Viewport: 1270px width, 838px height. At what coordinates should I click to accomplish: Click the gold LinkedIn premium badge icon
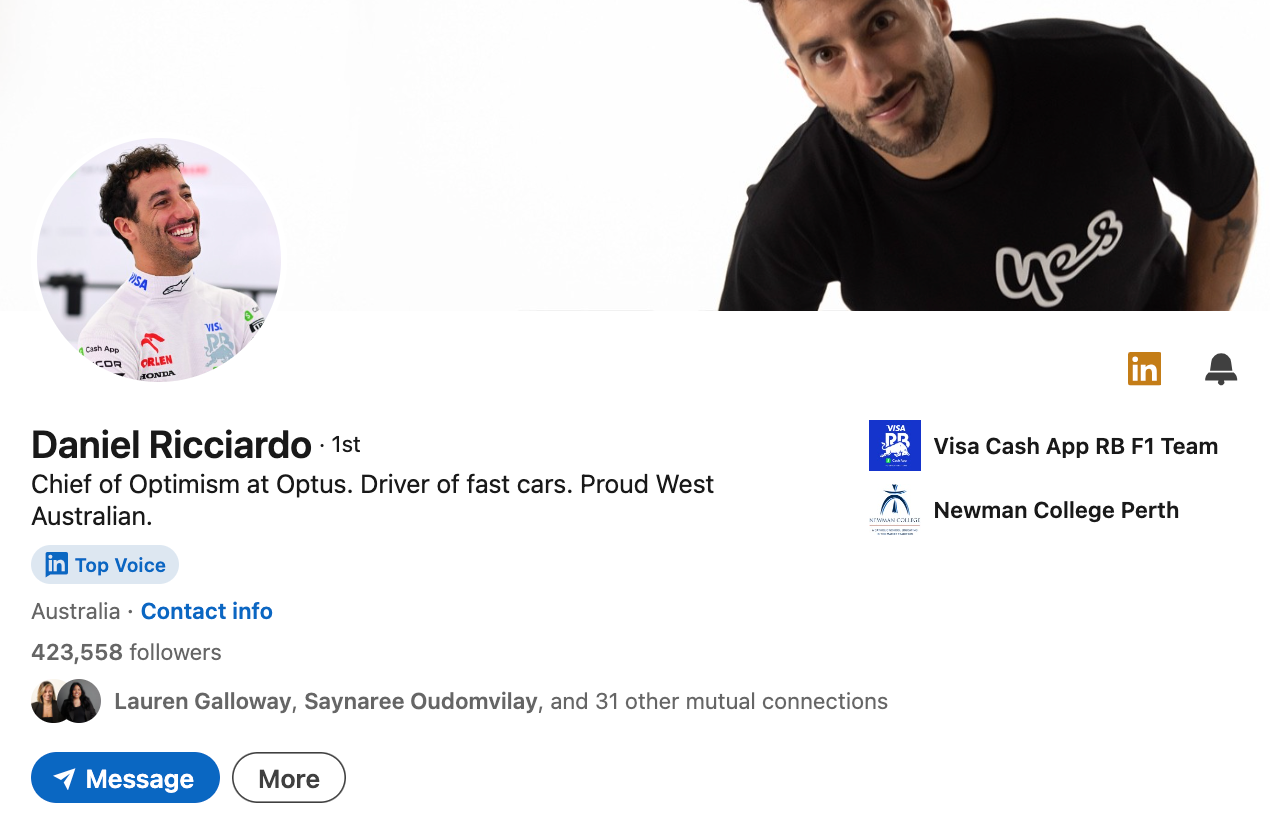(x=1144, y=369)
